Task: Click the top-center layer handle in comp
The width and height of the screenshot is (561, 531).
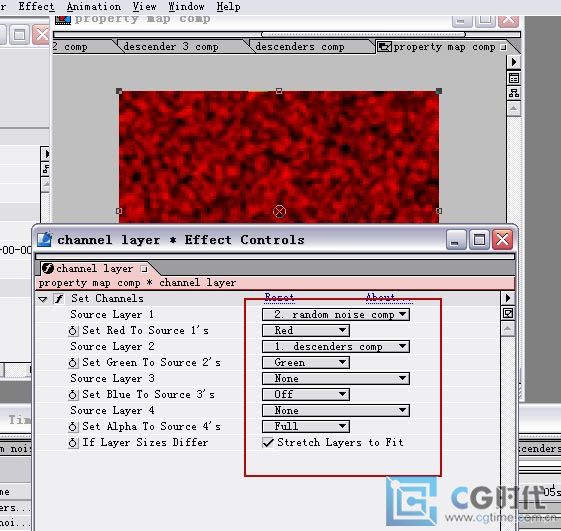Action: [x=279, y=91]
